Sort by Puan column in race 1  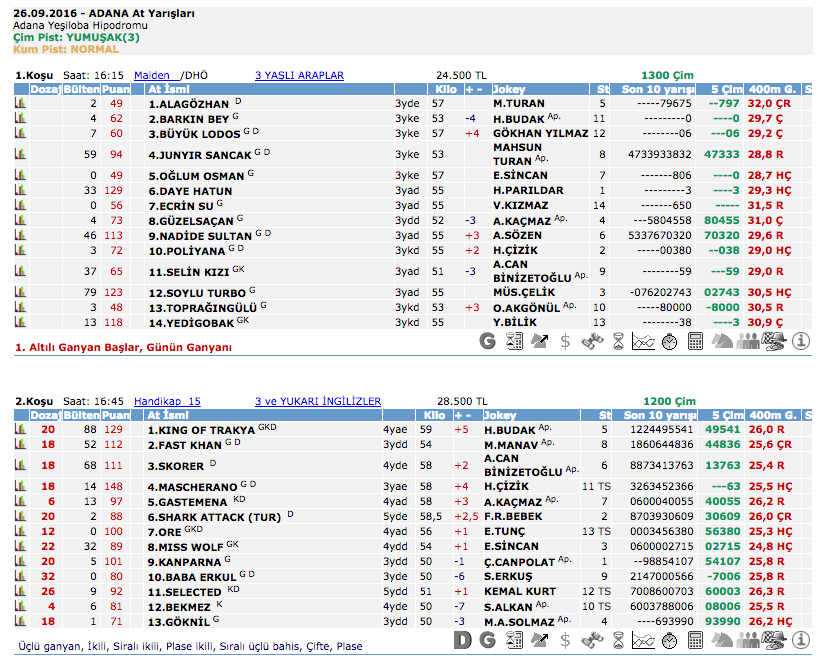pos(116,89)
